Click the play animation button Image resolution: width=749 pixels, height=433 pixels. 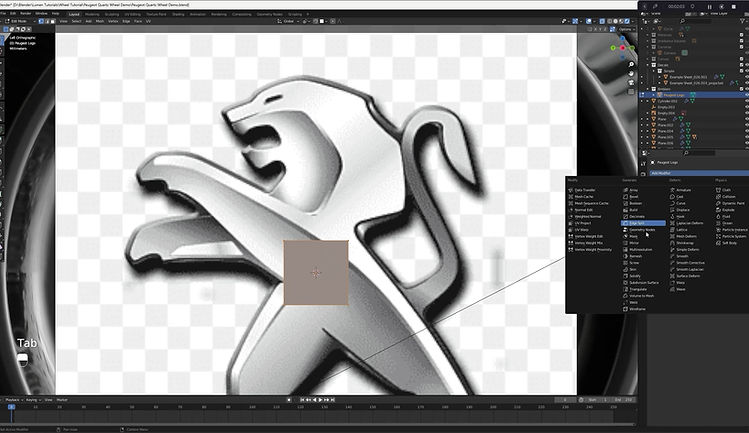pyautogui.click(x=321, y=400)
